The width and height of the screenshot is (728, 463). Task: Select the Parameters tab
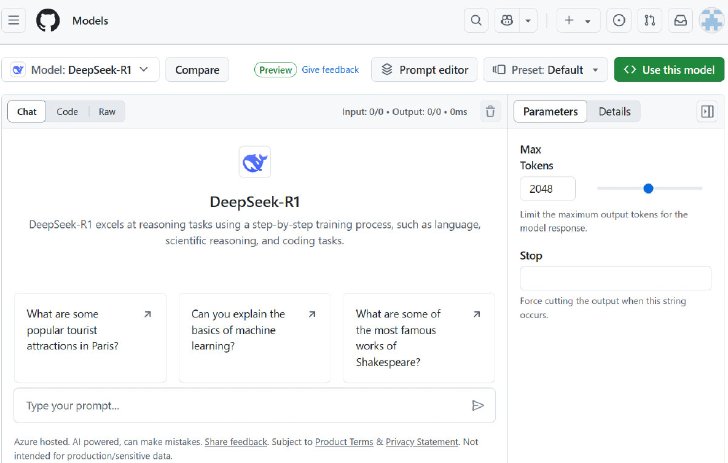click(x=550, y=111)
